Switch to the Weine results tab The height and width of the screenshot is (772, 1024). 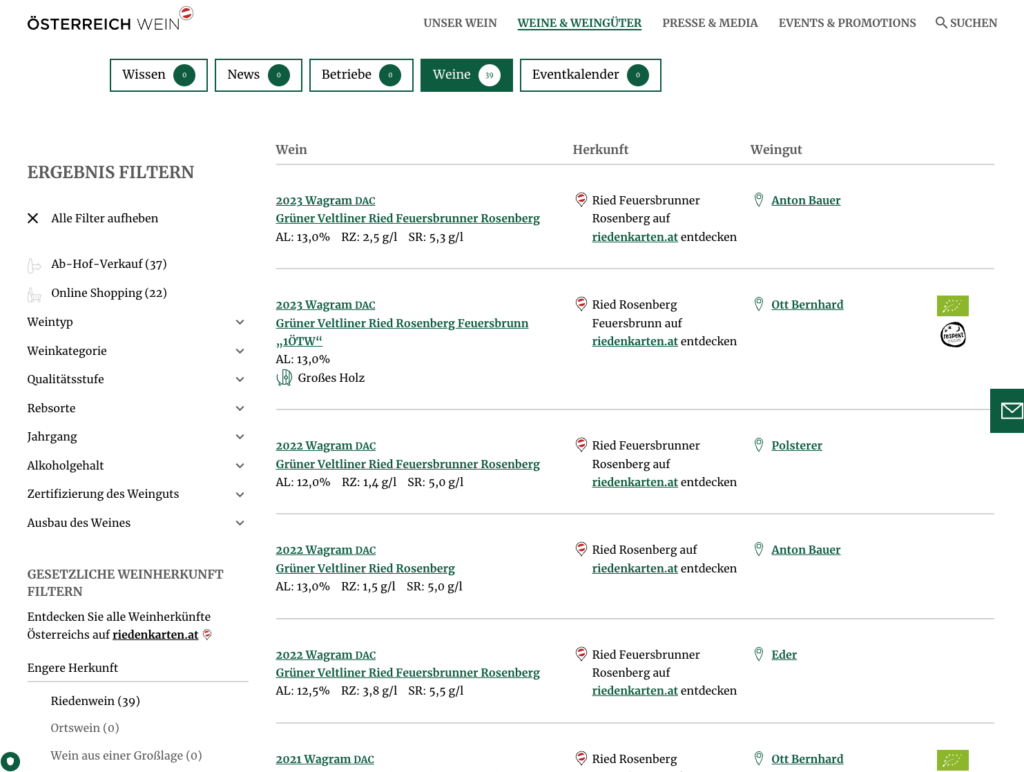[x=466, y=75]
